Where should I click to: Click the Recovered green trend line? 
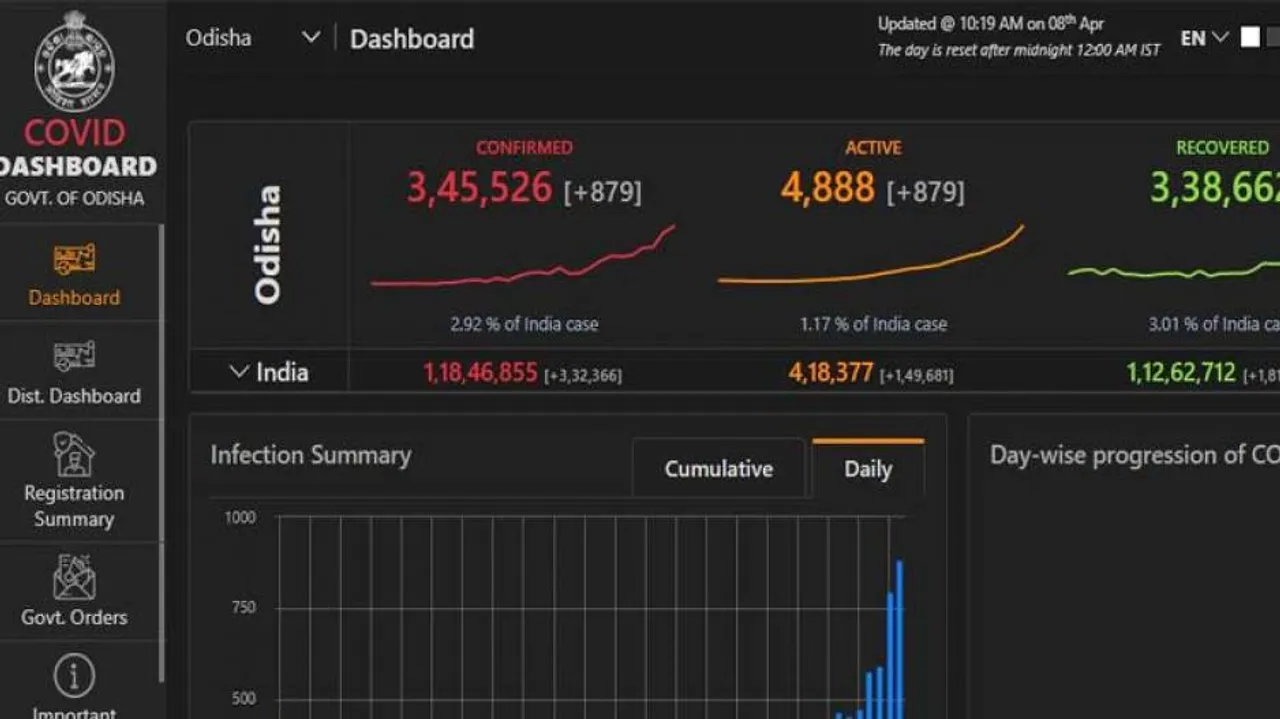[1170, 272]
